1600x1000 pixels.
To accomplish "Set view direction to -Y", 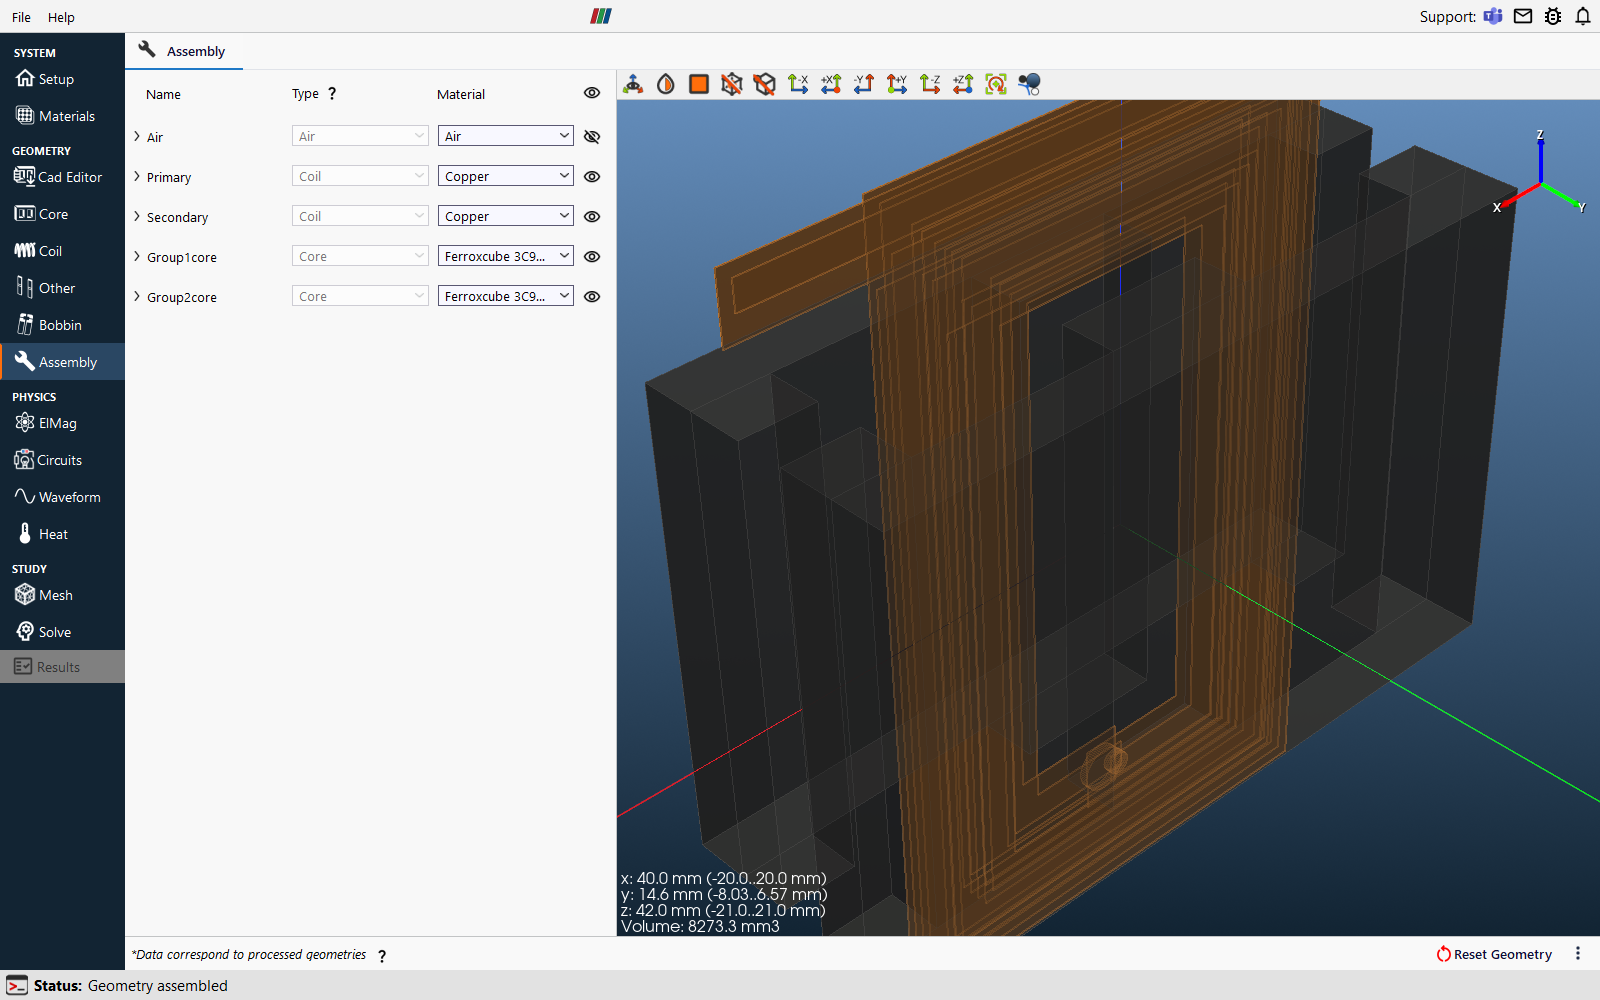I will (x=864, y=84).
